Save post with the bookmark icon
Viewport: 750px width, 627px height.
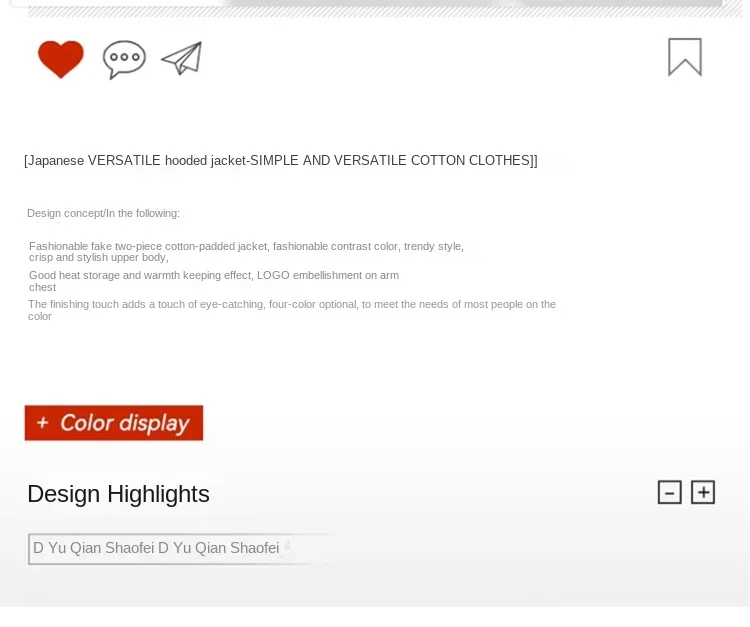(x=685, y=57)
